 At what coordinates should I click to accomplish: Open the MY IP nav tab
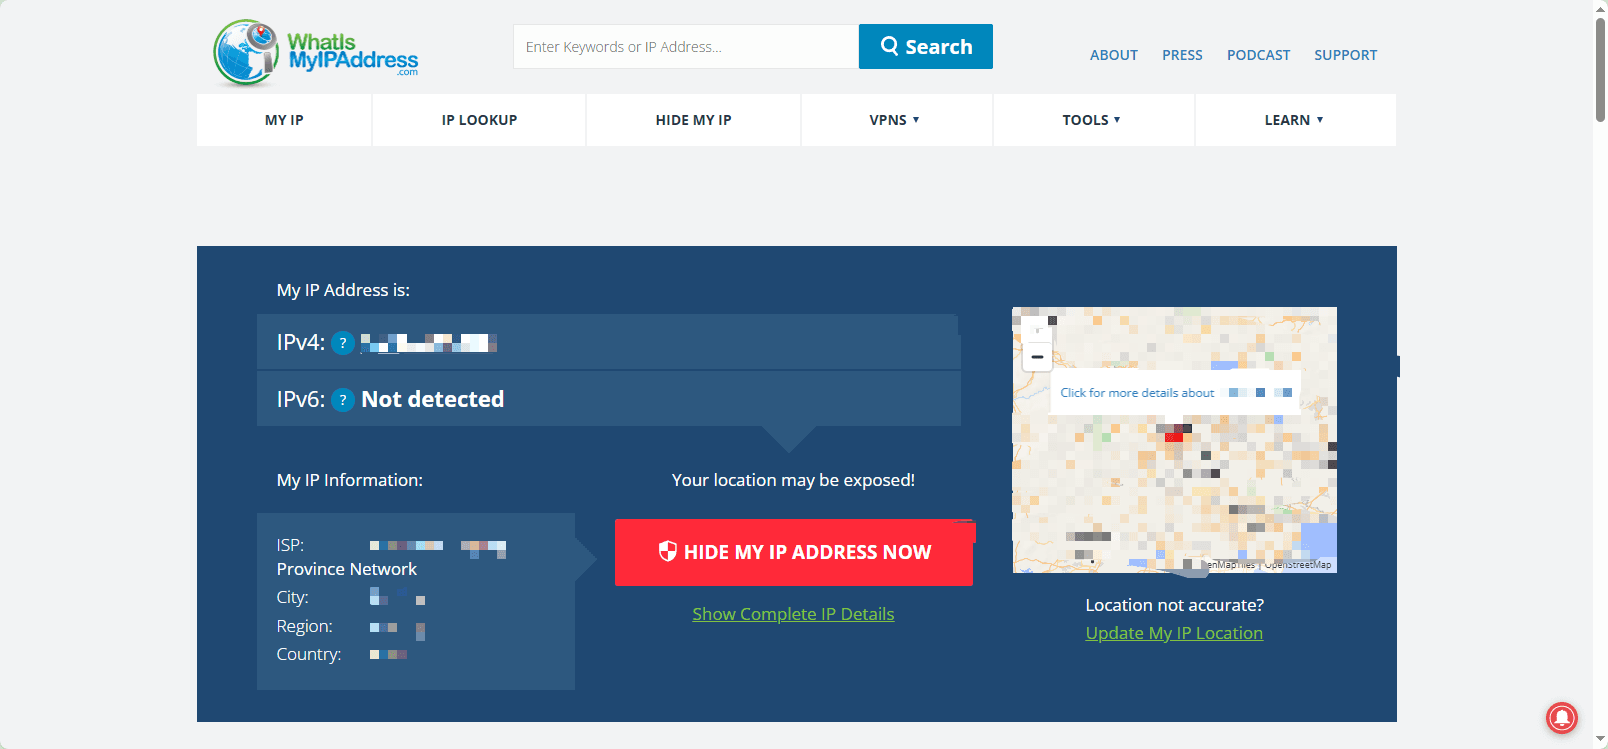coord(284,120)
